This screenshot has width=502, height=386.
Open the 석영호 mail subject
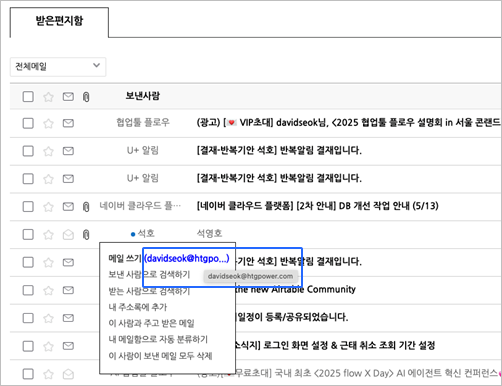click(x=209, y=233)
